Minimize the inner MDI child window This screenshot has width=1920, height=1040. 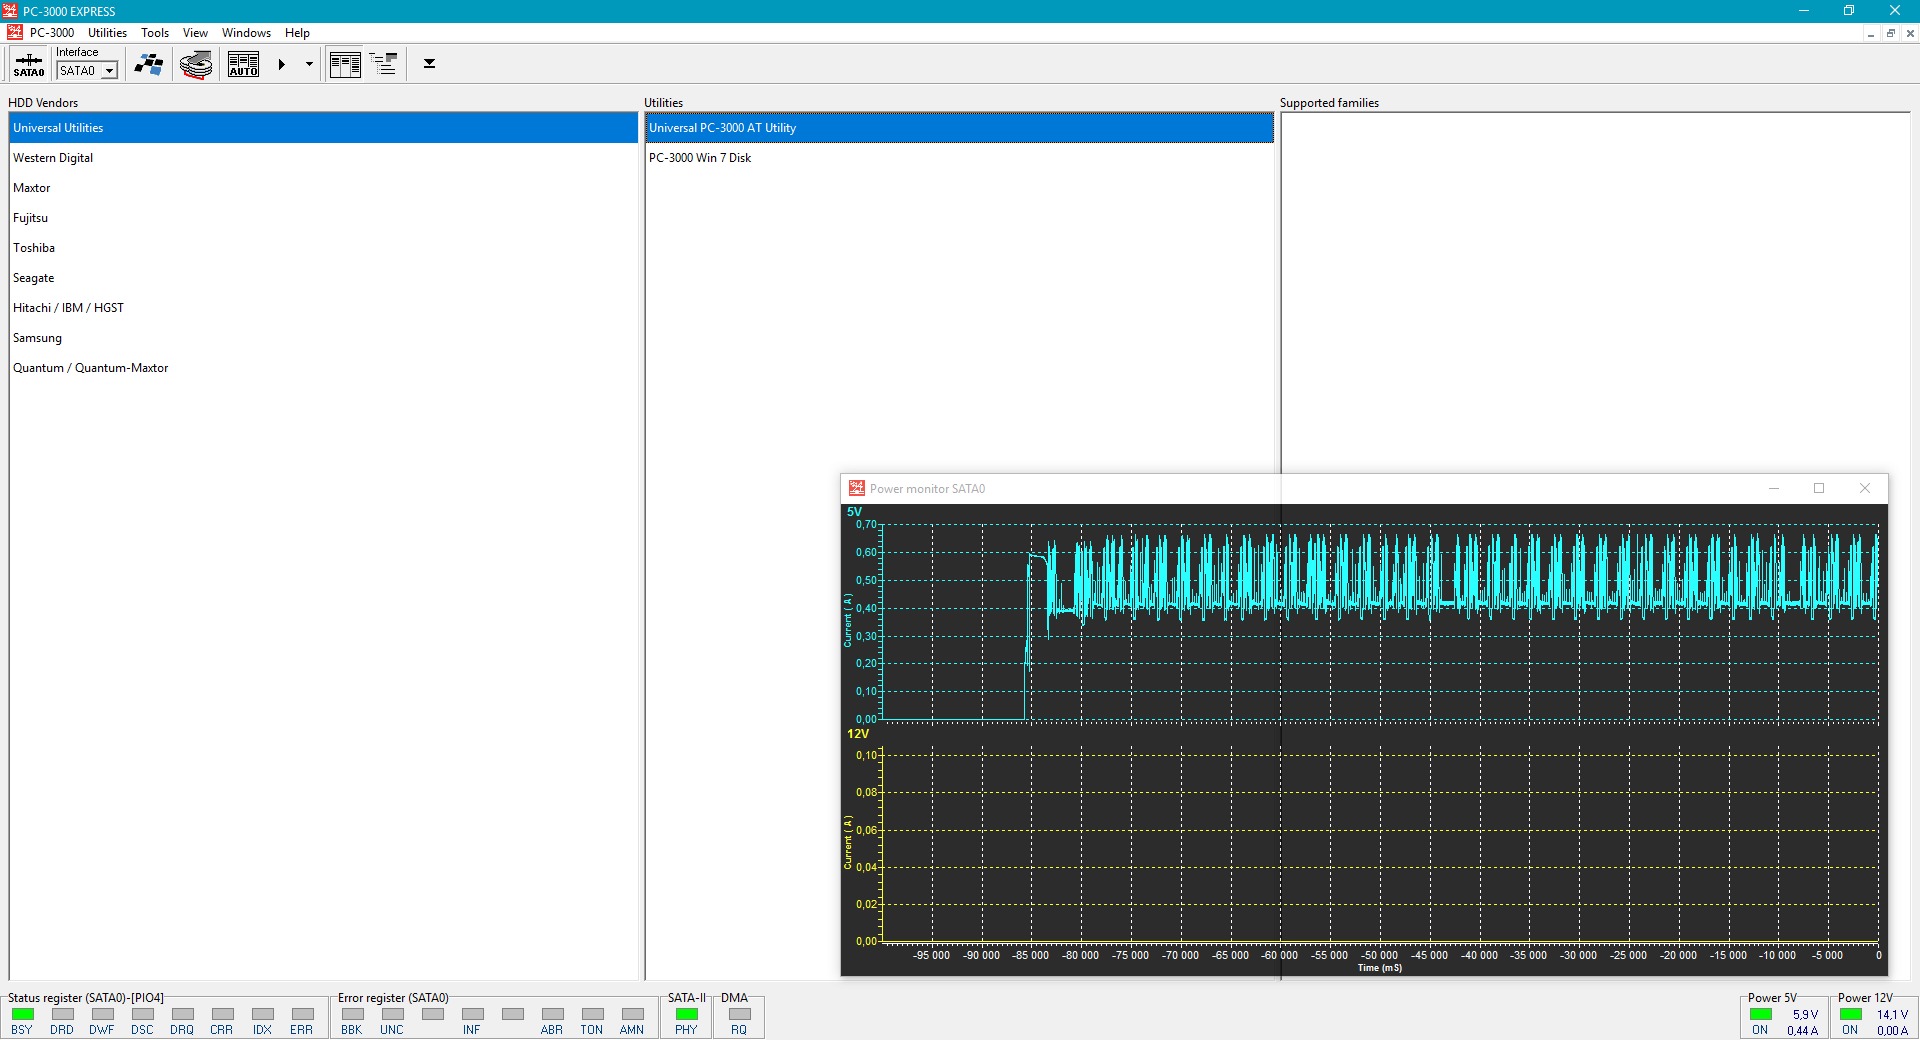[x=1870, y=33]
